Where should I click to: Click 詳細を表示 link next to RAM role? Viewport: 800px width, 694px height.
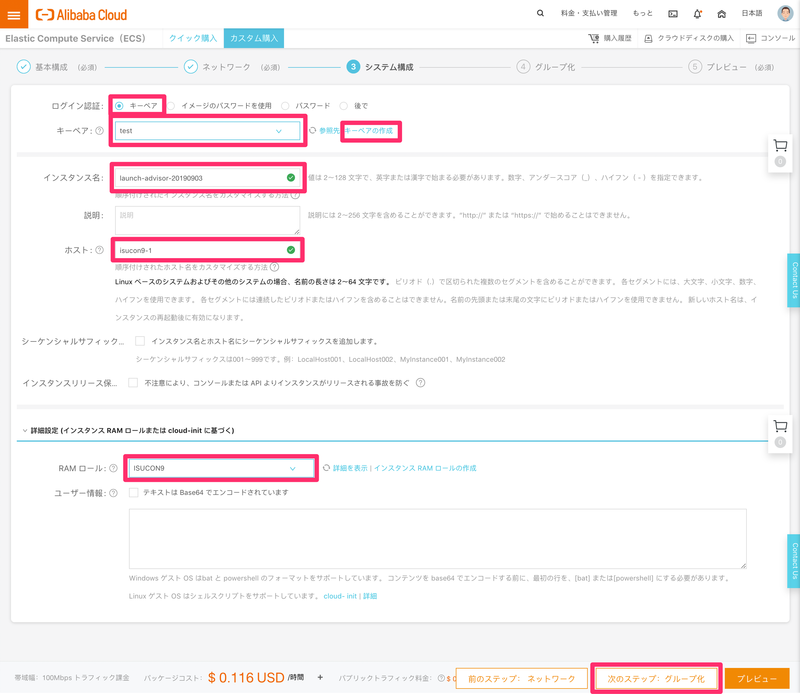(350, 468)
